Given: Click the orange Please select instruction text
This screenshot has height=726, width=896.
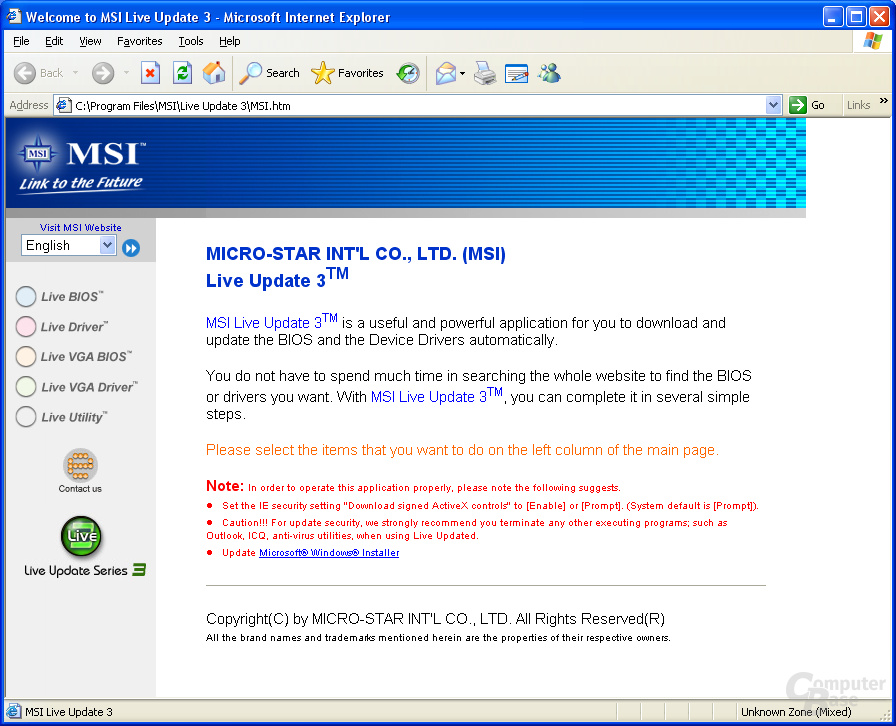Looking at the screenshot, I should (462, 450).
